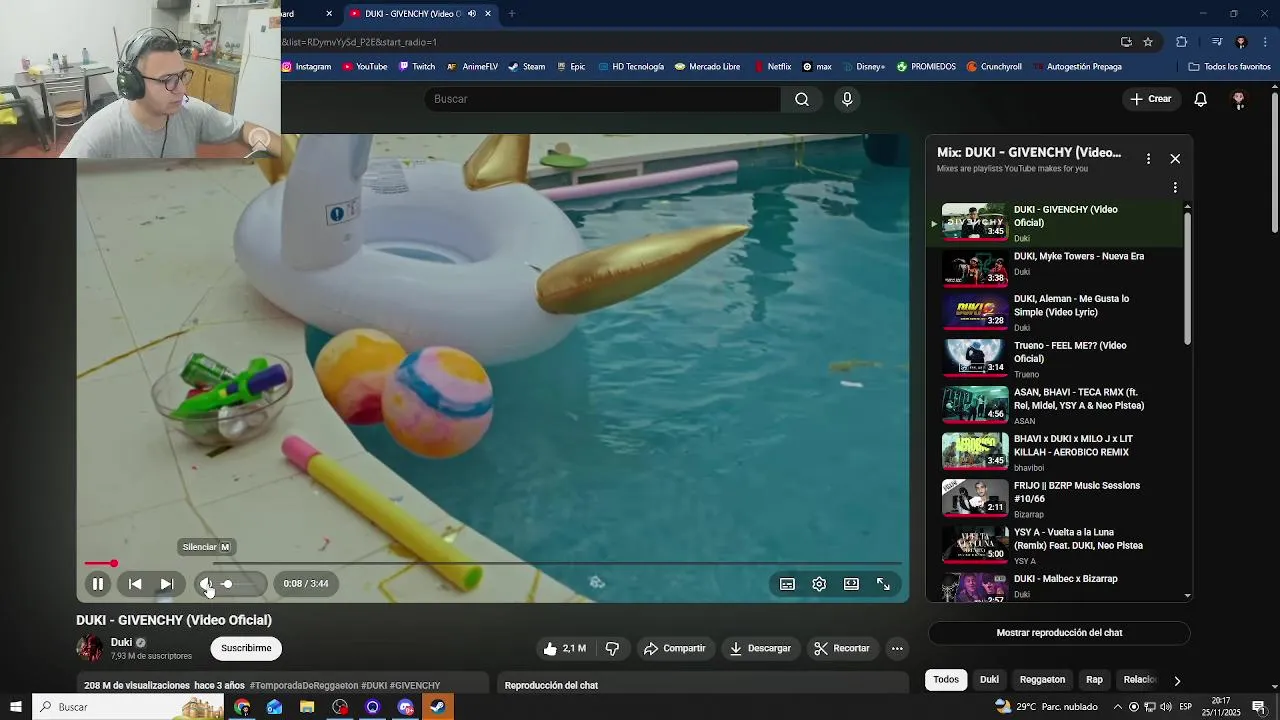
Task: Switch to the DUKI - GIVENCHY tab
Action: [x=420, y=14]
